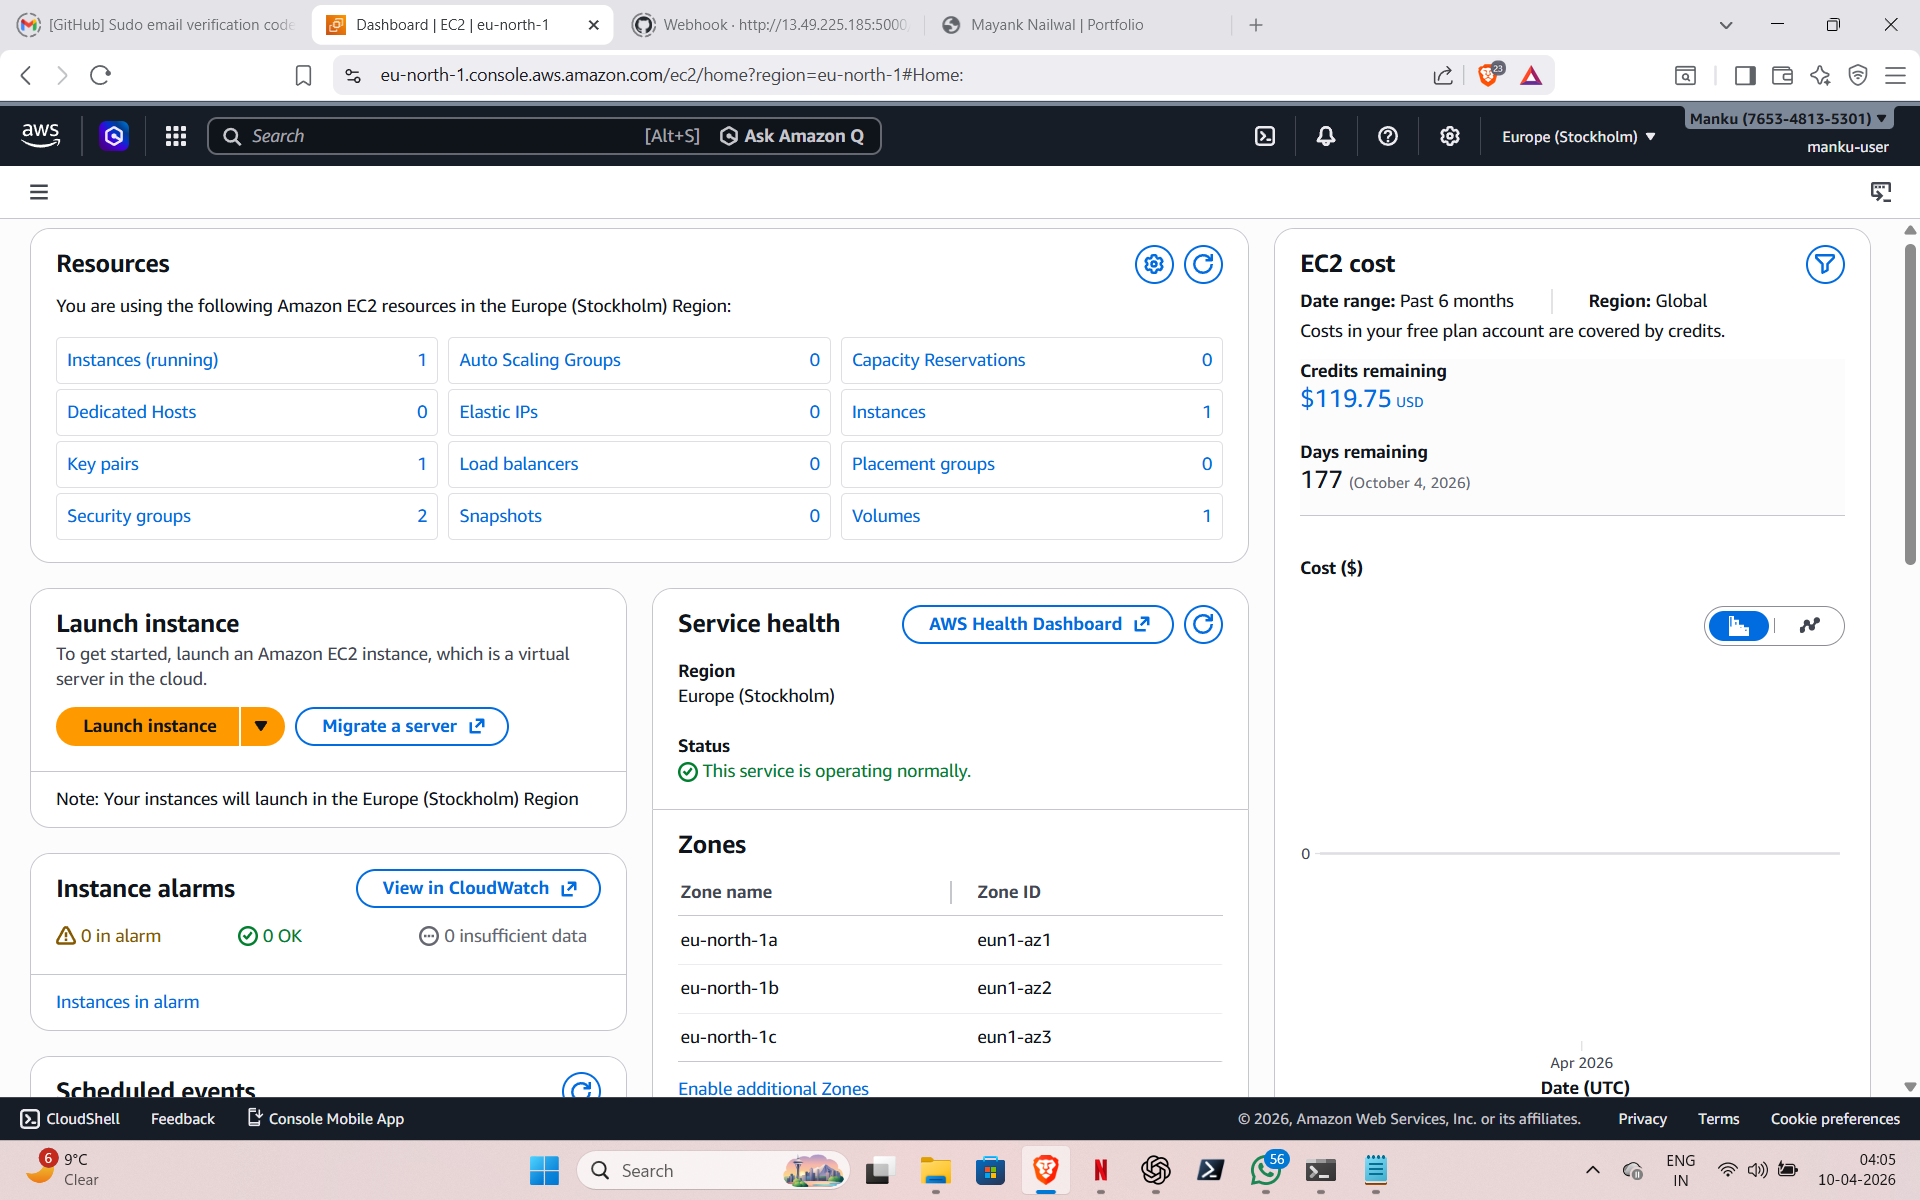Open the Manku account menu dropdown
This screenshot has width=1920, height=1200.
[x=1787, y=118]
